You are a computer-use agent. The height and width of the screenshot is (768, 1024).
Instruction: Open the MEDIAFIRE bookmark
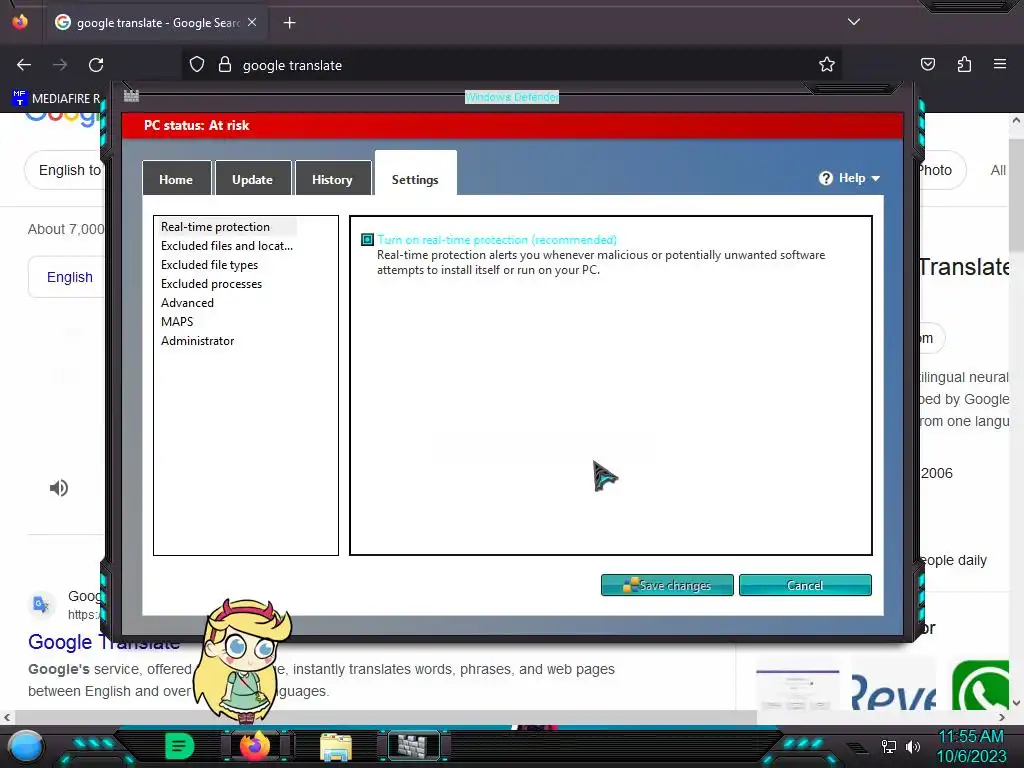[x=57, y=98]
